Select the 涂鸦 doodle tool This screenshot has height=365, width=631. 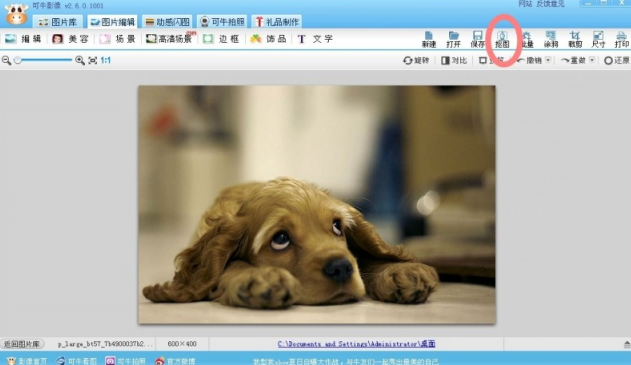tap(551, 39)
